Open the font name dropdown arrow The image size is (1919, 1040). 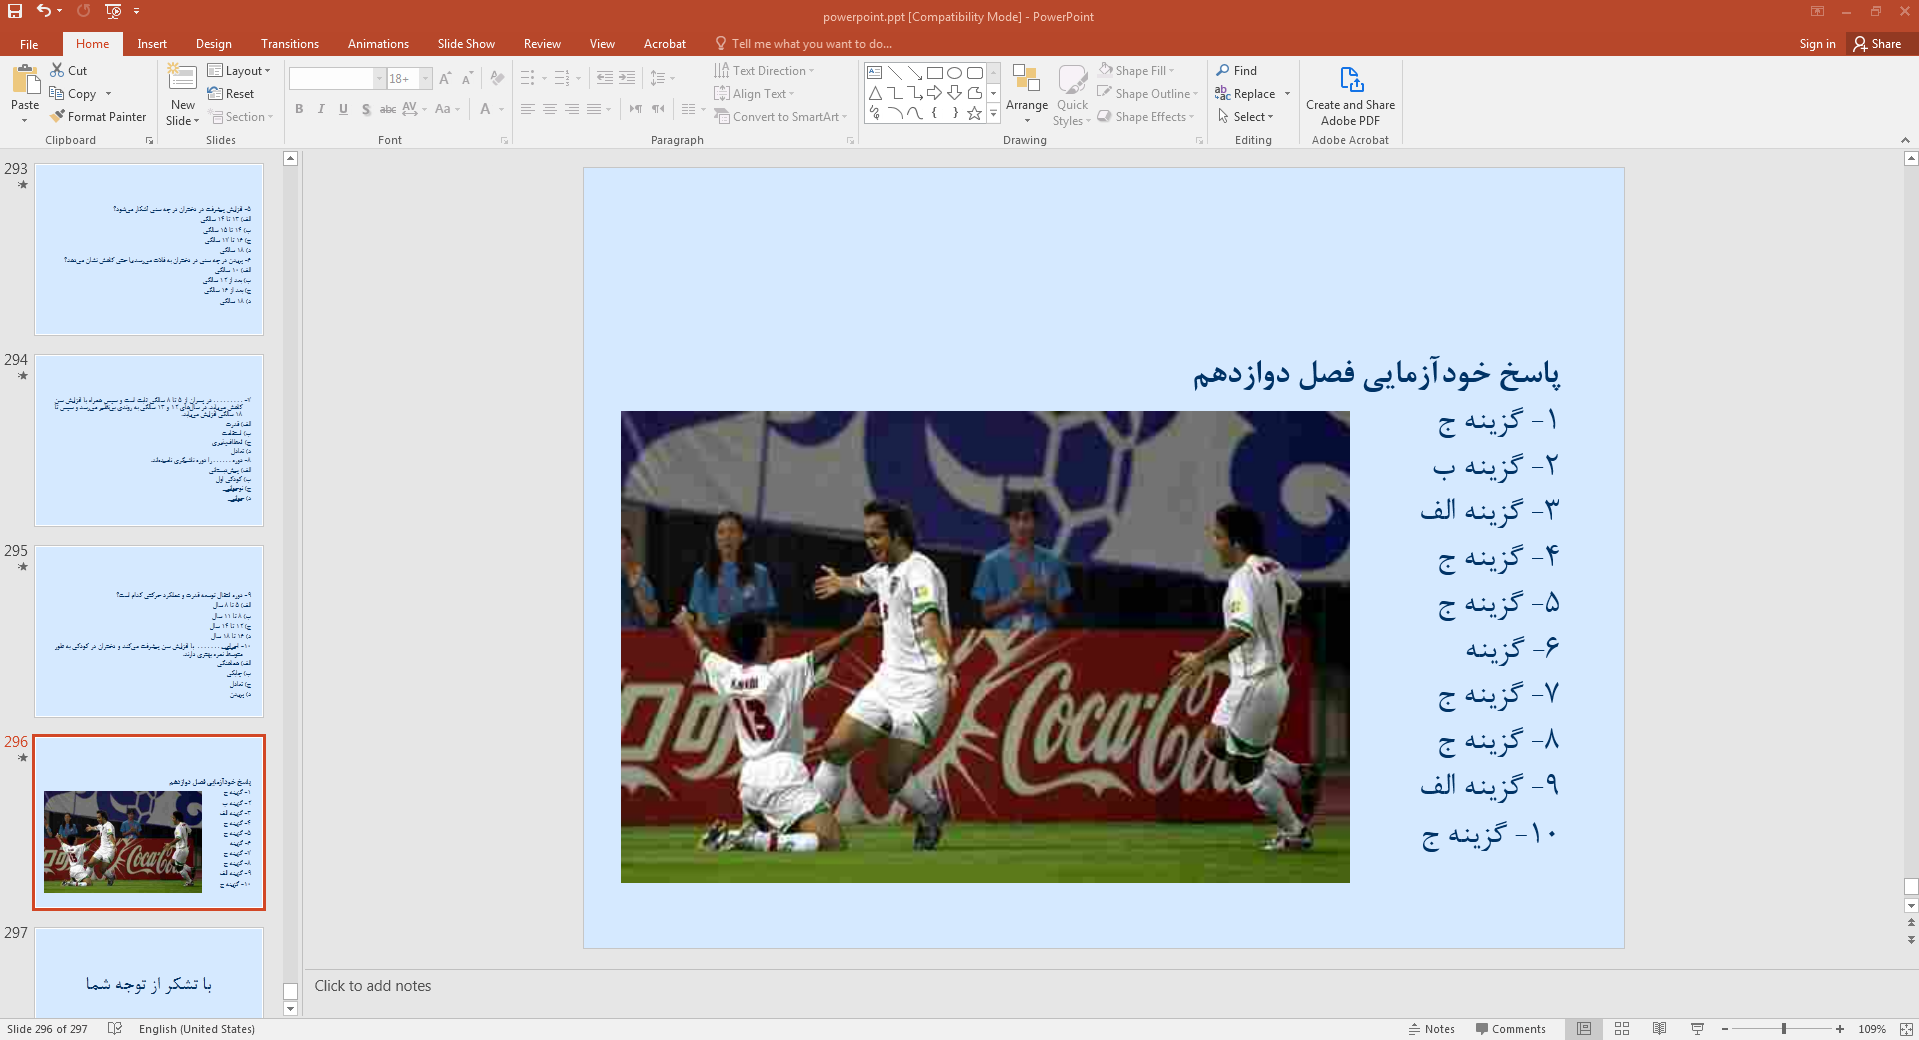[x=380, y=78]
